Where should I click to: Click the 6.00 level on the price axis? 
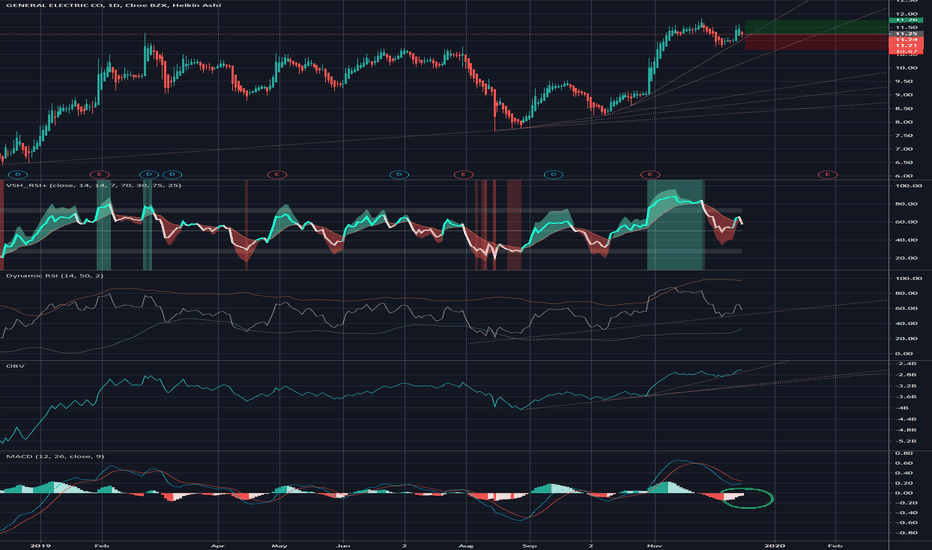(904, 176)
